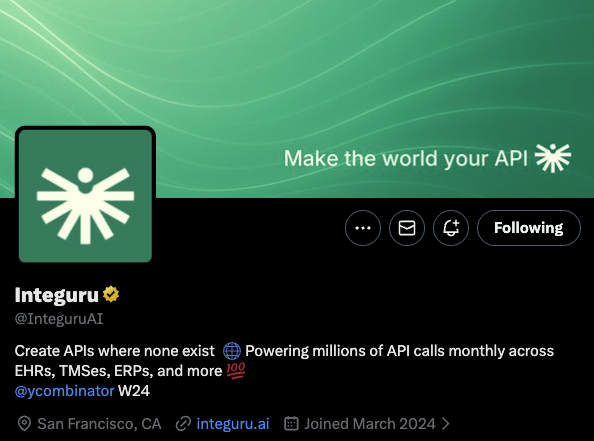The width and height of the screenshot is (594, 441).
Task: Click the link chain icon beside integuru.ai
Action: (183, 424)
